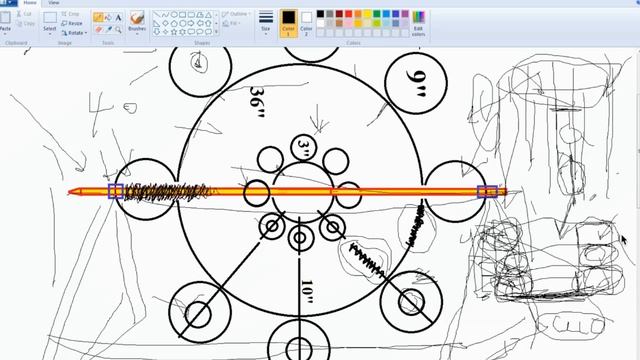Choose the Line shape
The image size is (640, 360).
click(x=156, y=14)
